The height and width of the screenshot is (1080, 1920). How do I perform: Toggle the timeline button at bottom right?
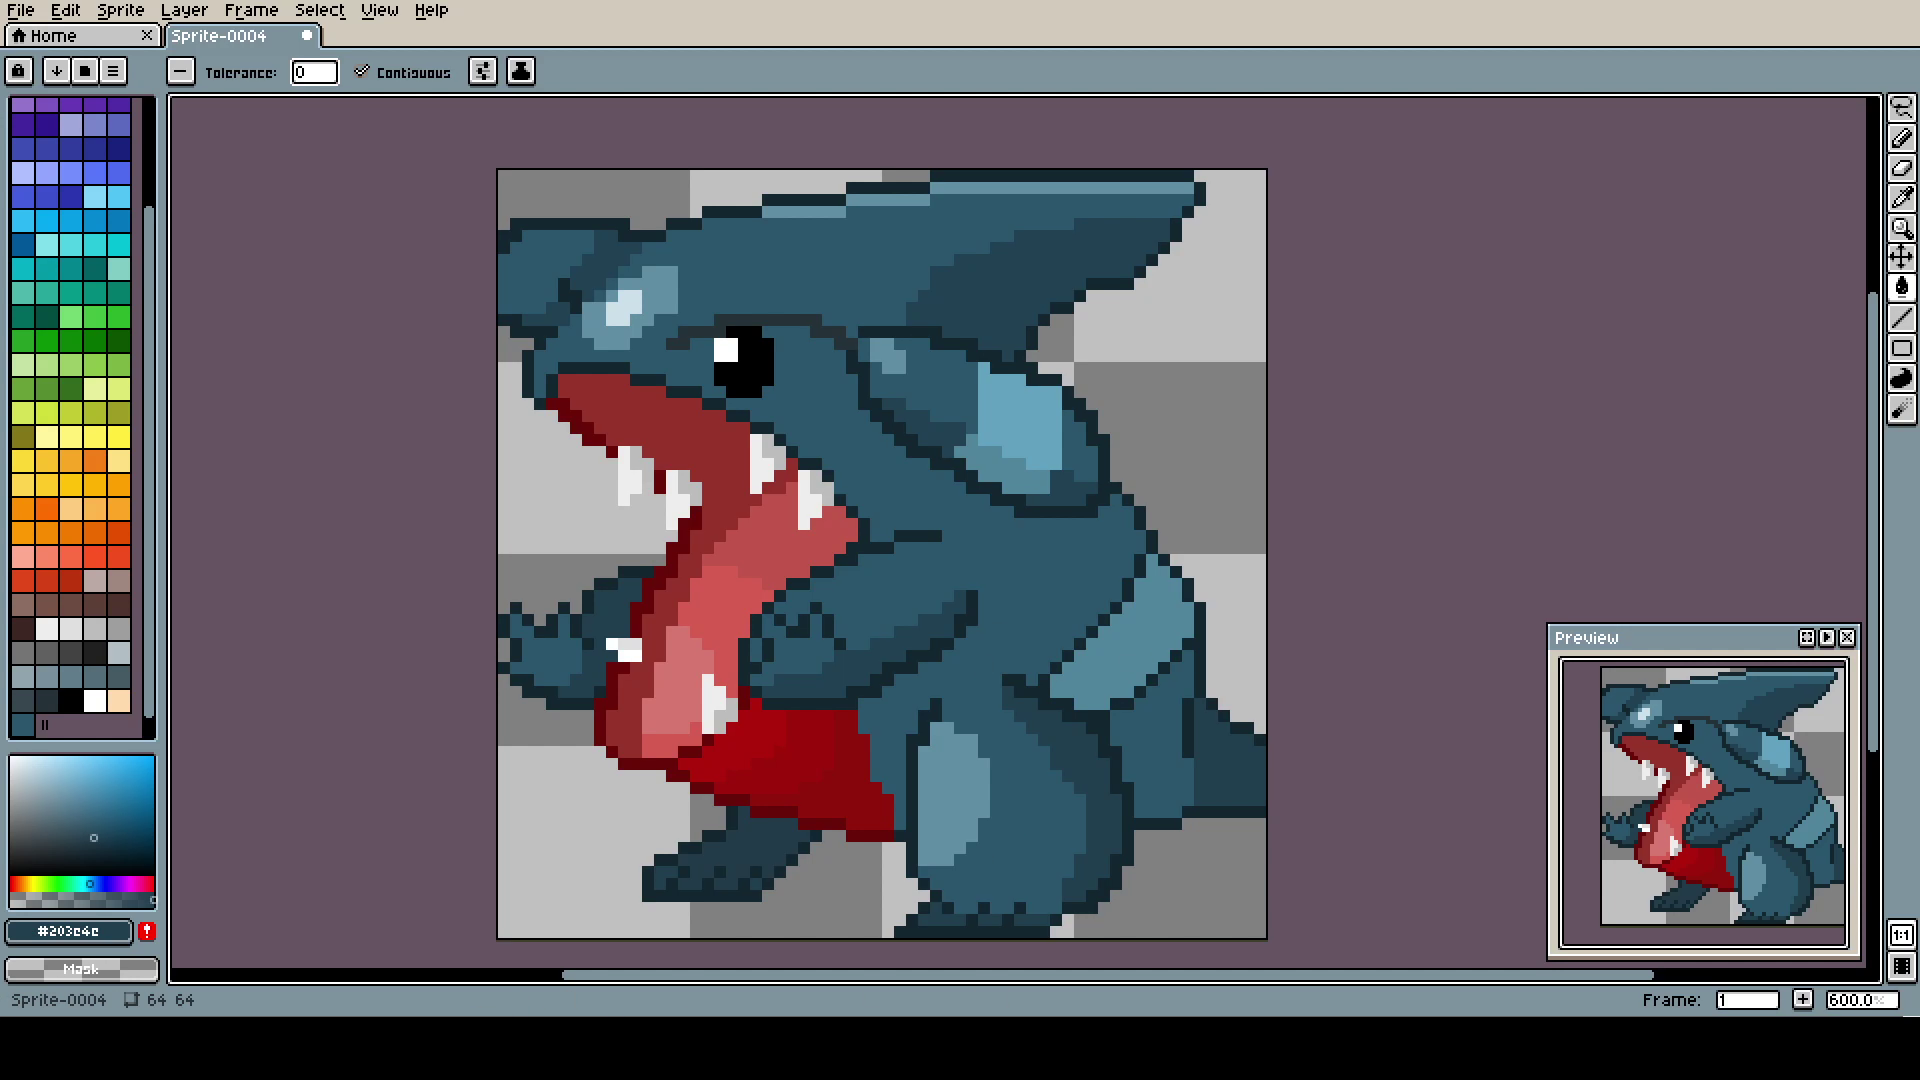[x=1901, y=967]
